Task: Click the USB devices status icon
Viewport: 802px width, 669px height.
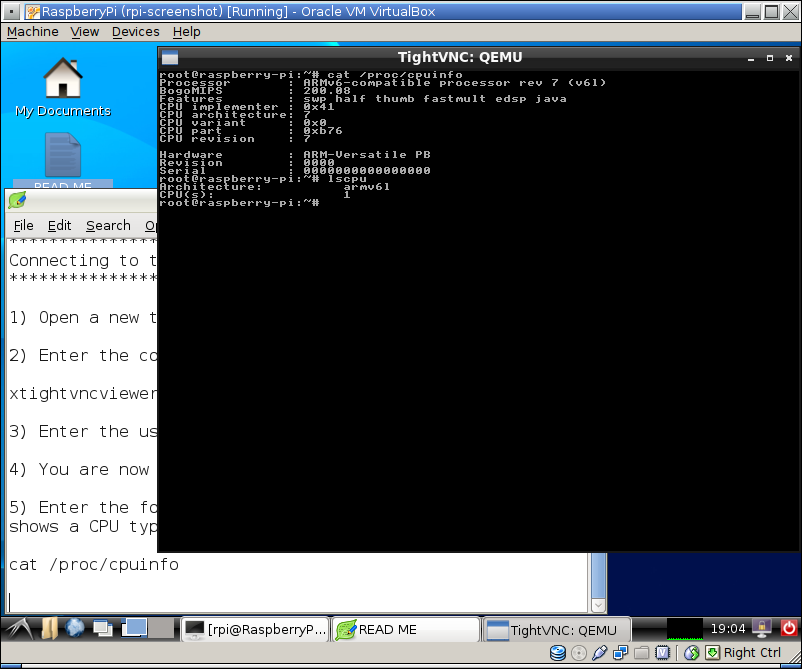Action: coord(599,653)
